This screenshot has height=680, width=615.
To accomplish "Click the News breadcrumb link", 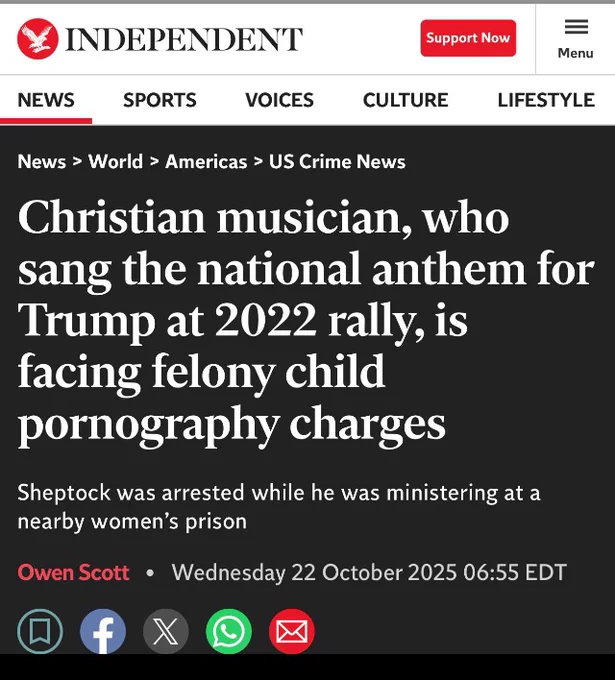I will pos(41,162).
